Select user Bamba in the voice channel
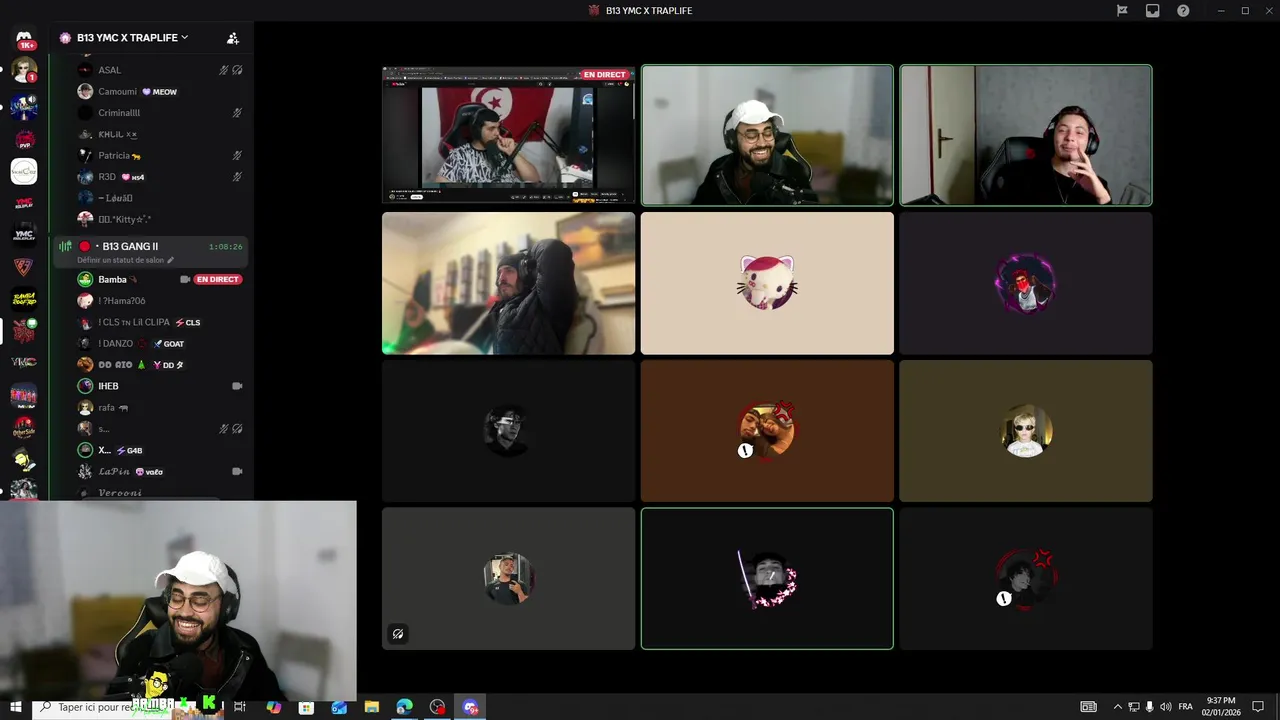 (x=112, y=279)
